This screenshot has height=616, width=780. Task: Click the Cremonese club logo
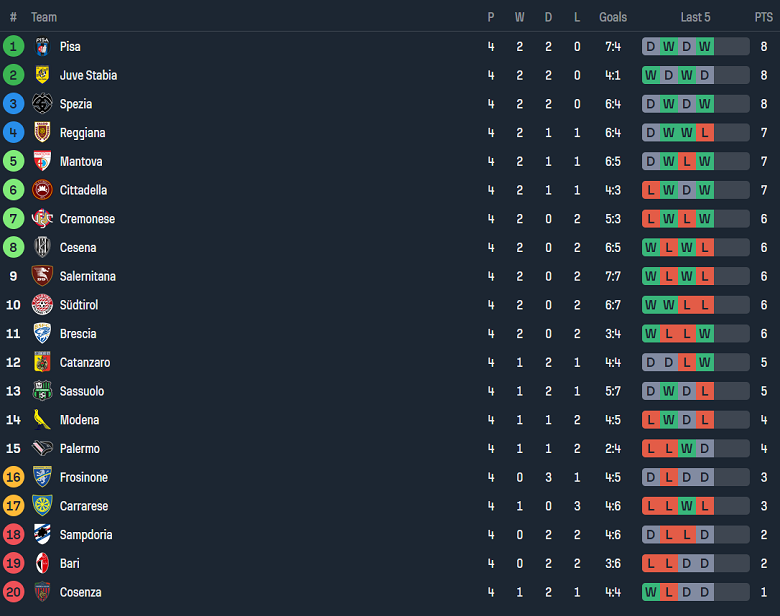coord(42,219)
